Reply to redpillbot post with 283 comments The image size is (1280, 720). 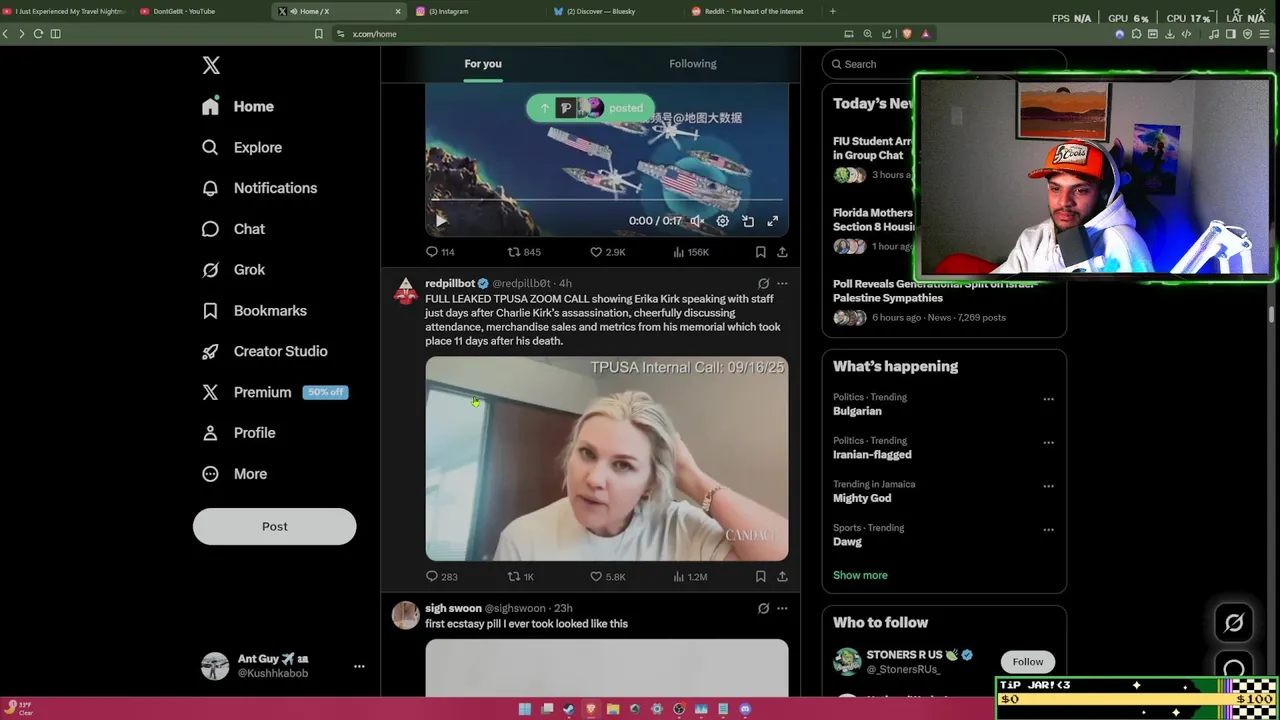click(441, 577)
